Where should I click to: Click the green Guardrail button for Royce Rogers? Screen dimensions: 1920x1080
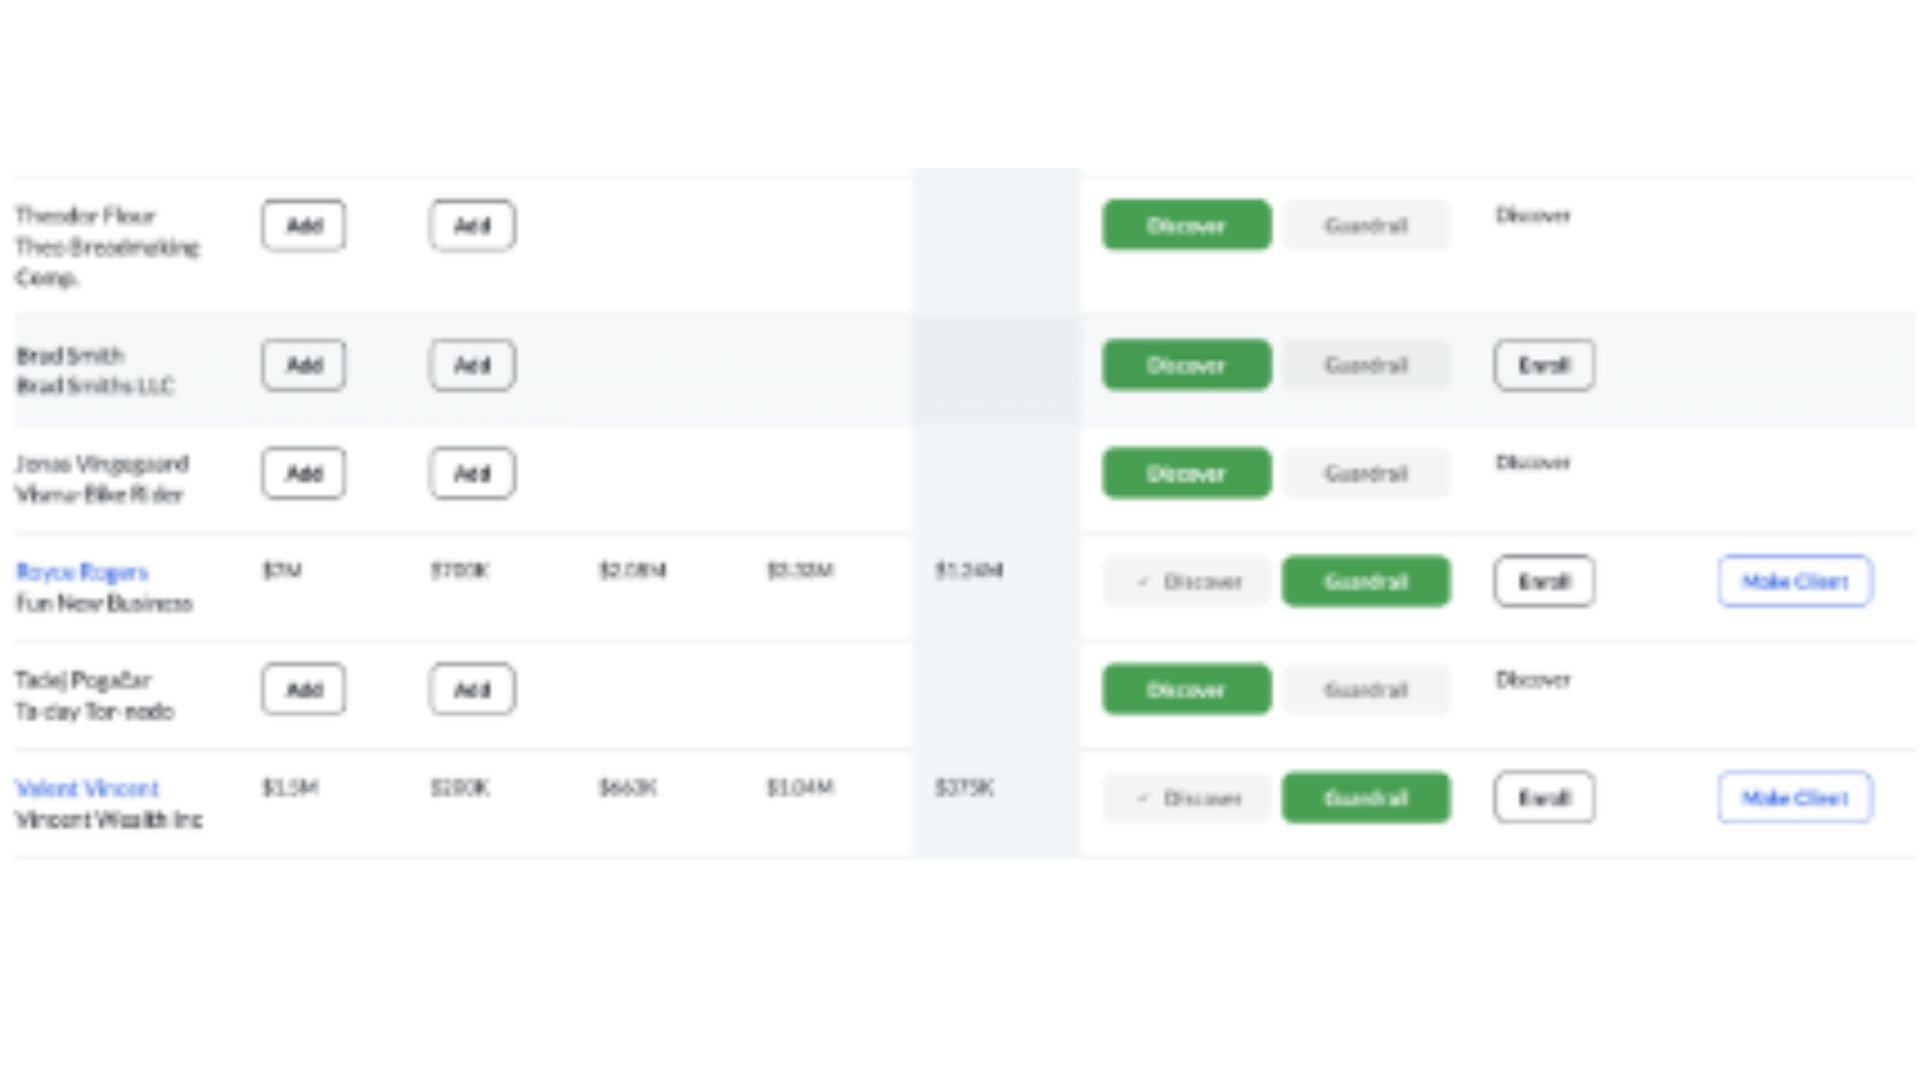pos(1365,581)
